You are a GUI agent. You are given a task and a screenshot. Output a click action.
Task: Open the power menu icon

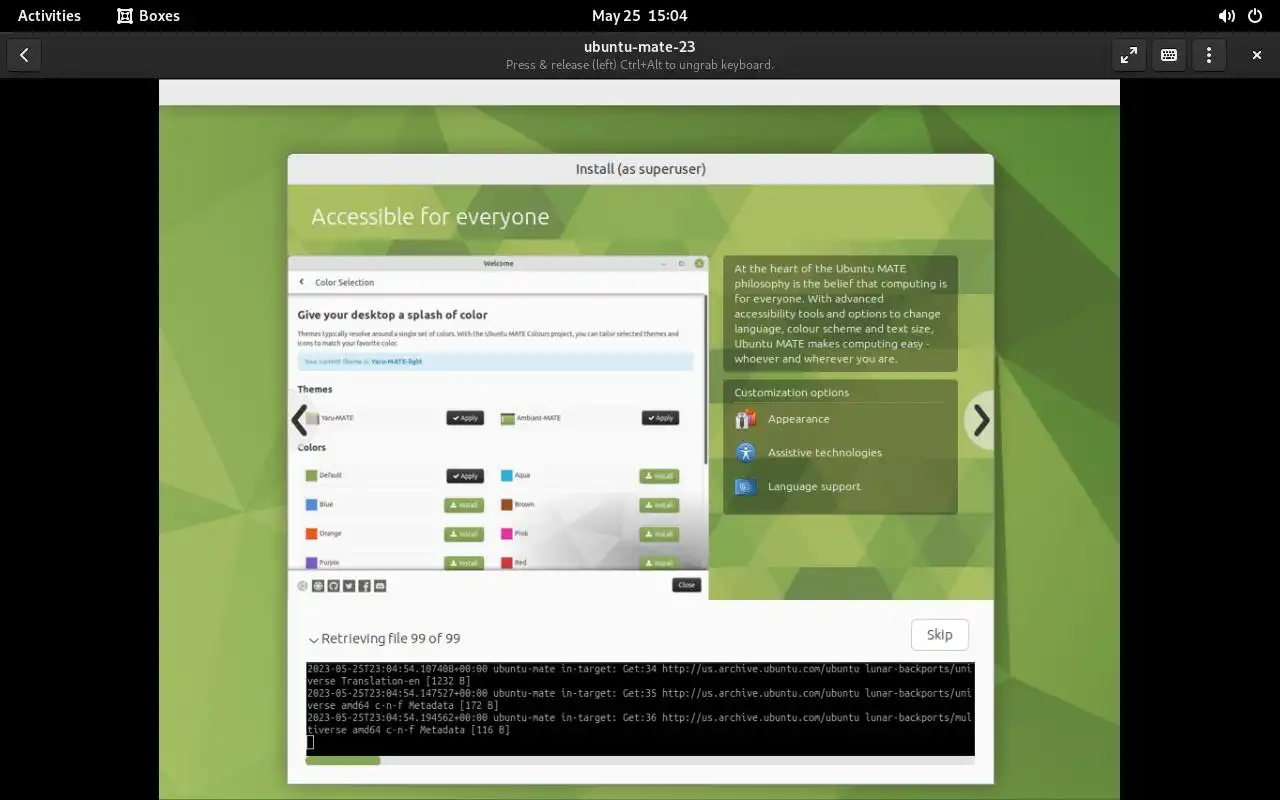point(1255,16)
